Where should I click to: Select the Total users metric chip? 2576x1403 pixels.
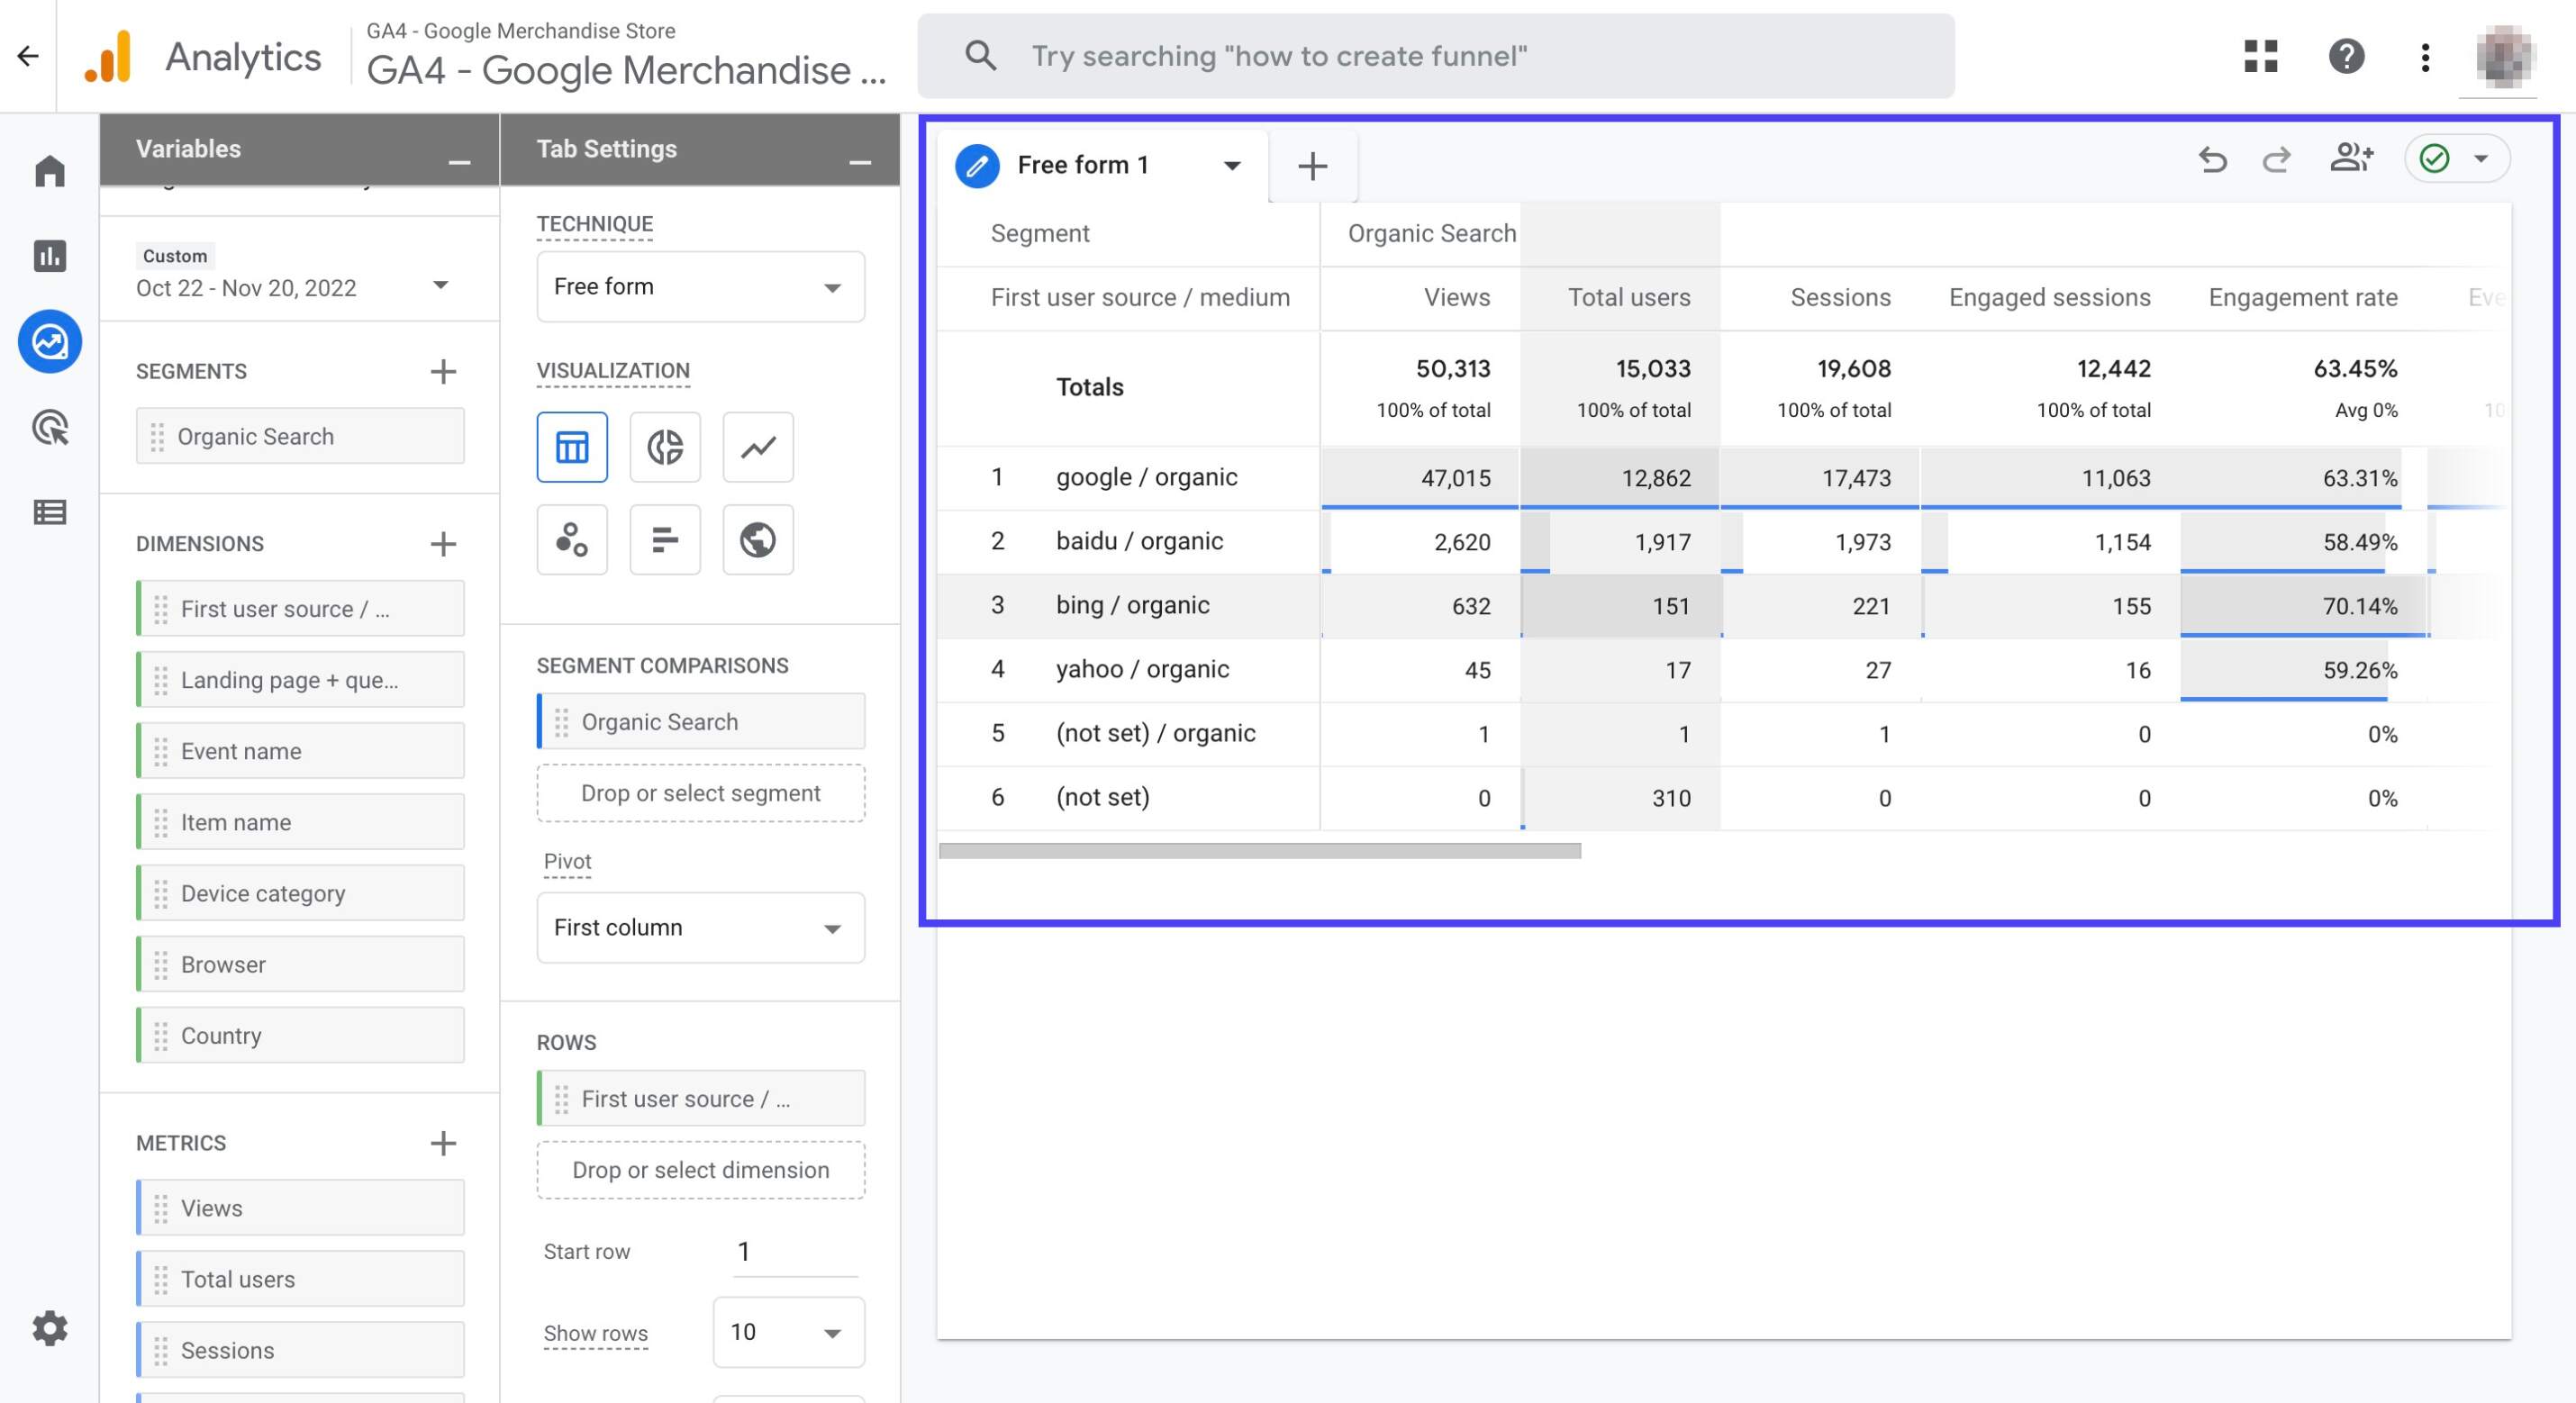click(300, 1279)
